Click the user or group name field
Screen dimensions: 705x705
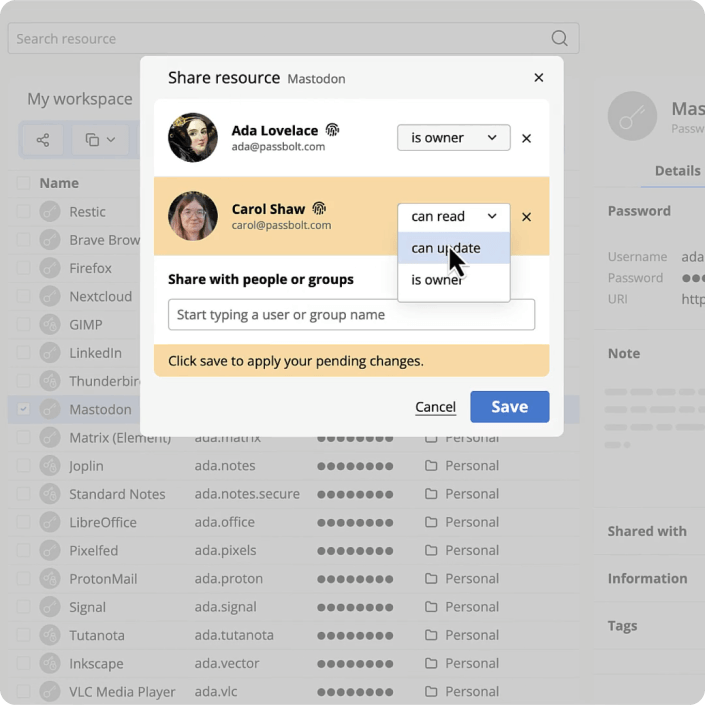(x=351, y=314)
